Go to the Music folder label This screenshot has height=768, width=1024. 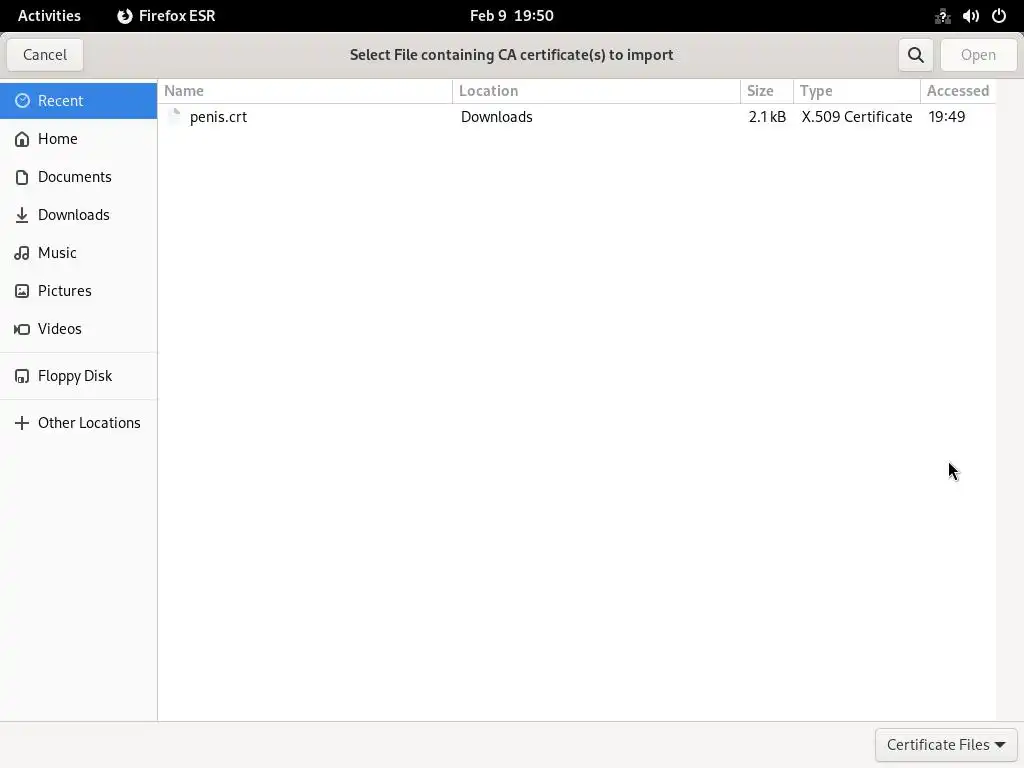click(x=57, y=253)
